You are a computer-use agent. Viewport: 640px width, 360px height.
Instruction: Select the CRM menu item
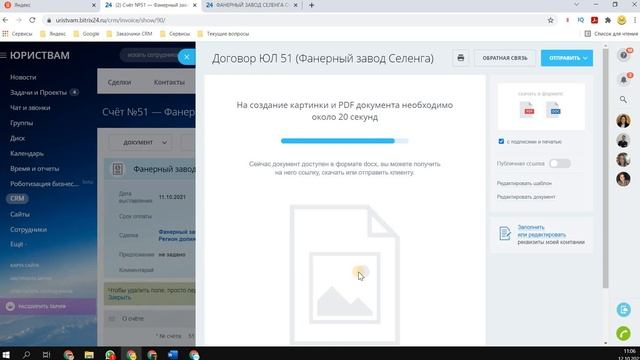point(17,198)
